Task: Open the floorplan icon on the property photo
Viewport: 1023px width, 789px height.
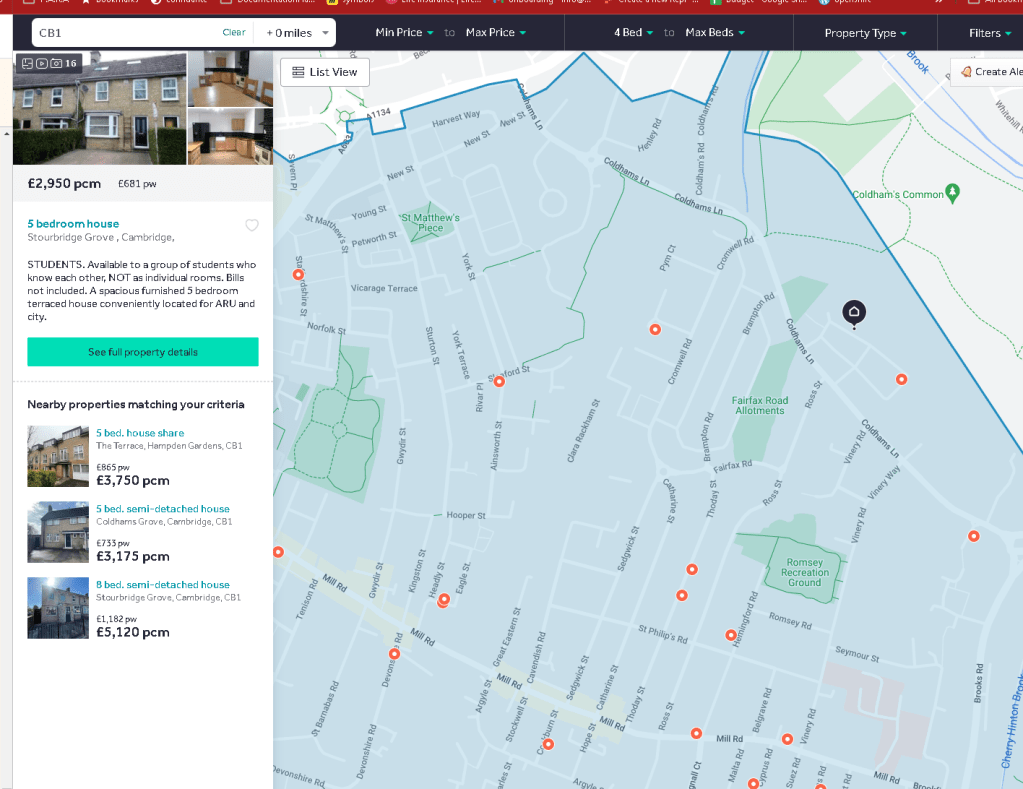Action: click(x=27, y=63)
